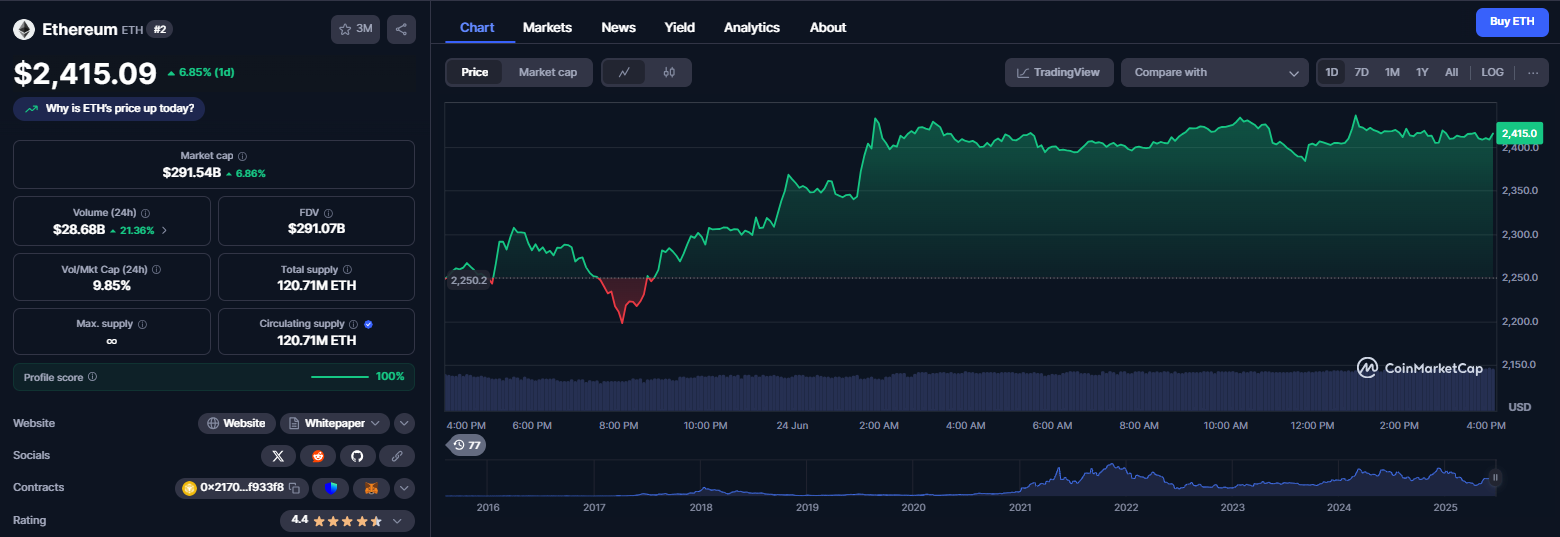Click the info icon beside FDV
The width and height of the screenshot is (1560, 537).
tap(328, 213)
